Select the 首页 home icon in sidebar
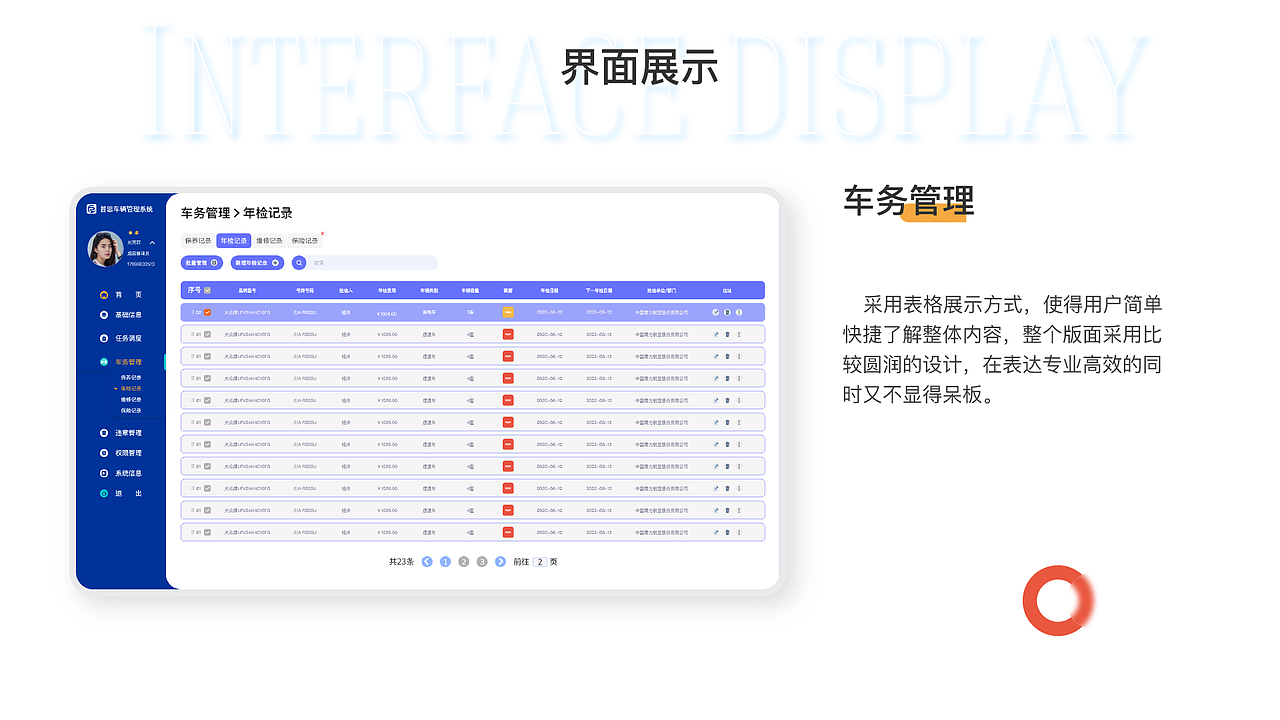Image resolution: width=1280 pixels, height=720 pixels. pos(103,294)
